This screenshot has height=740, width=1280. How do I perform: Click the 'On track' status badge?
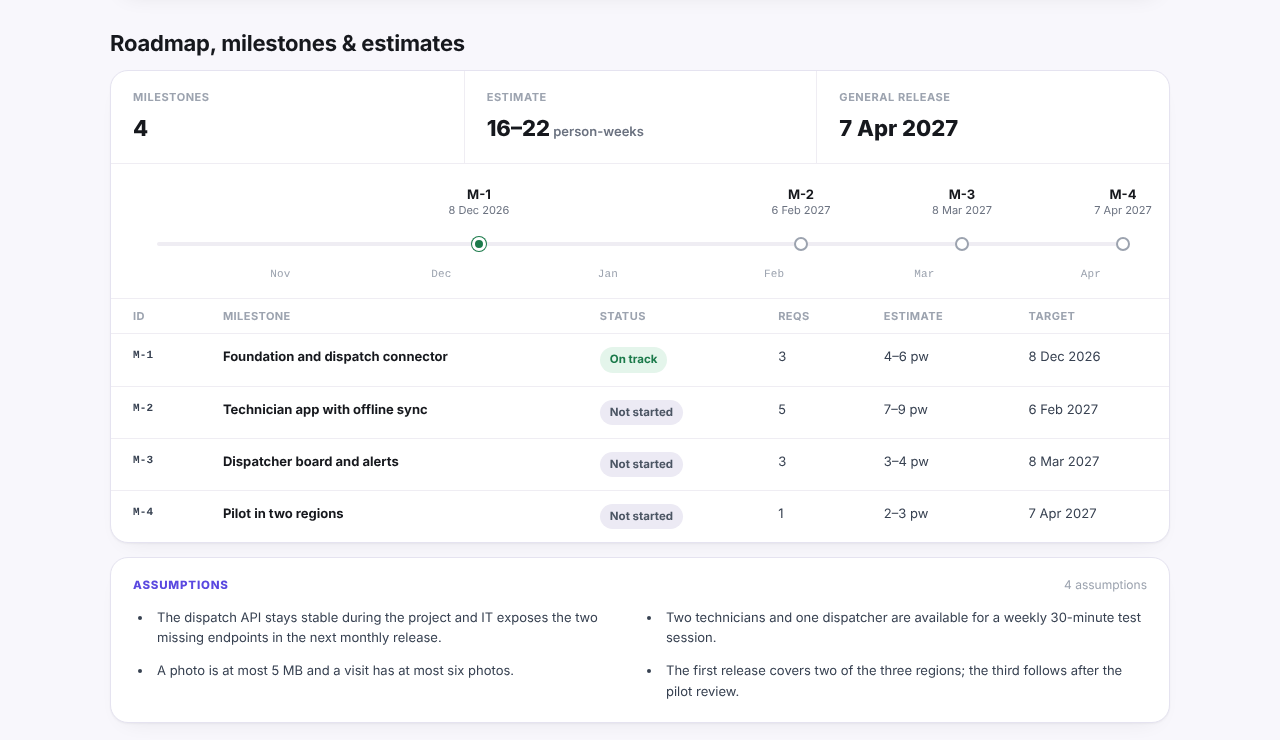tap(633, 360)
